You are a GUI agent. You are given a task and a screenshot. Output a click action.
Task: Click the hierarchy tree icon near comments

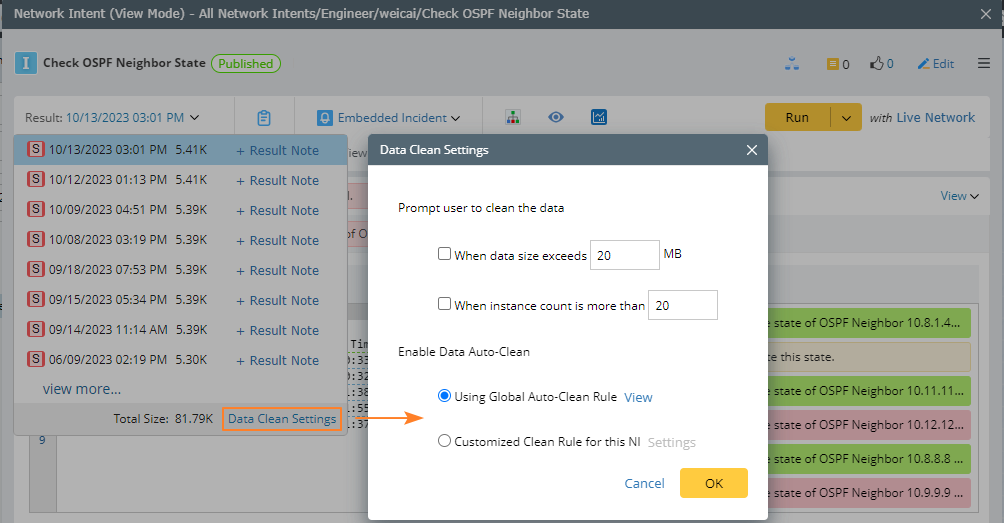[x=792, y=64]
